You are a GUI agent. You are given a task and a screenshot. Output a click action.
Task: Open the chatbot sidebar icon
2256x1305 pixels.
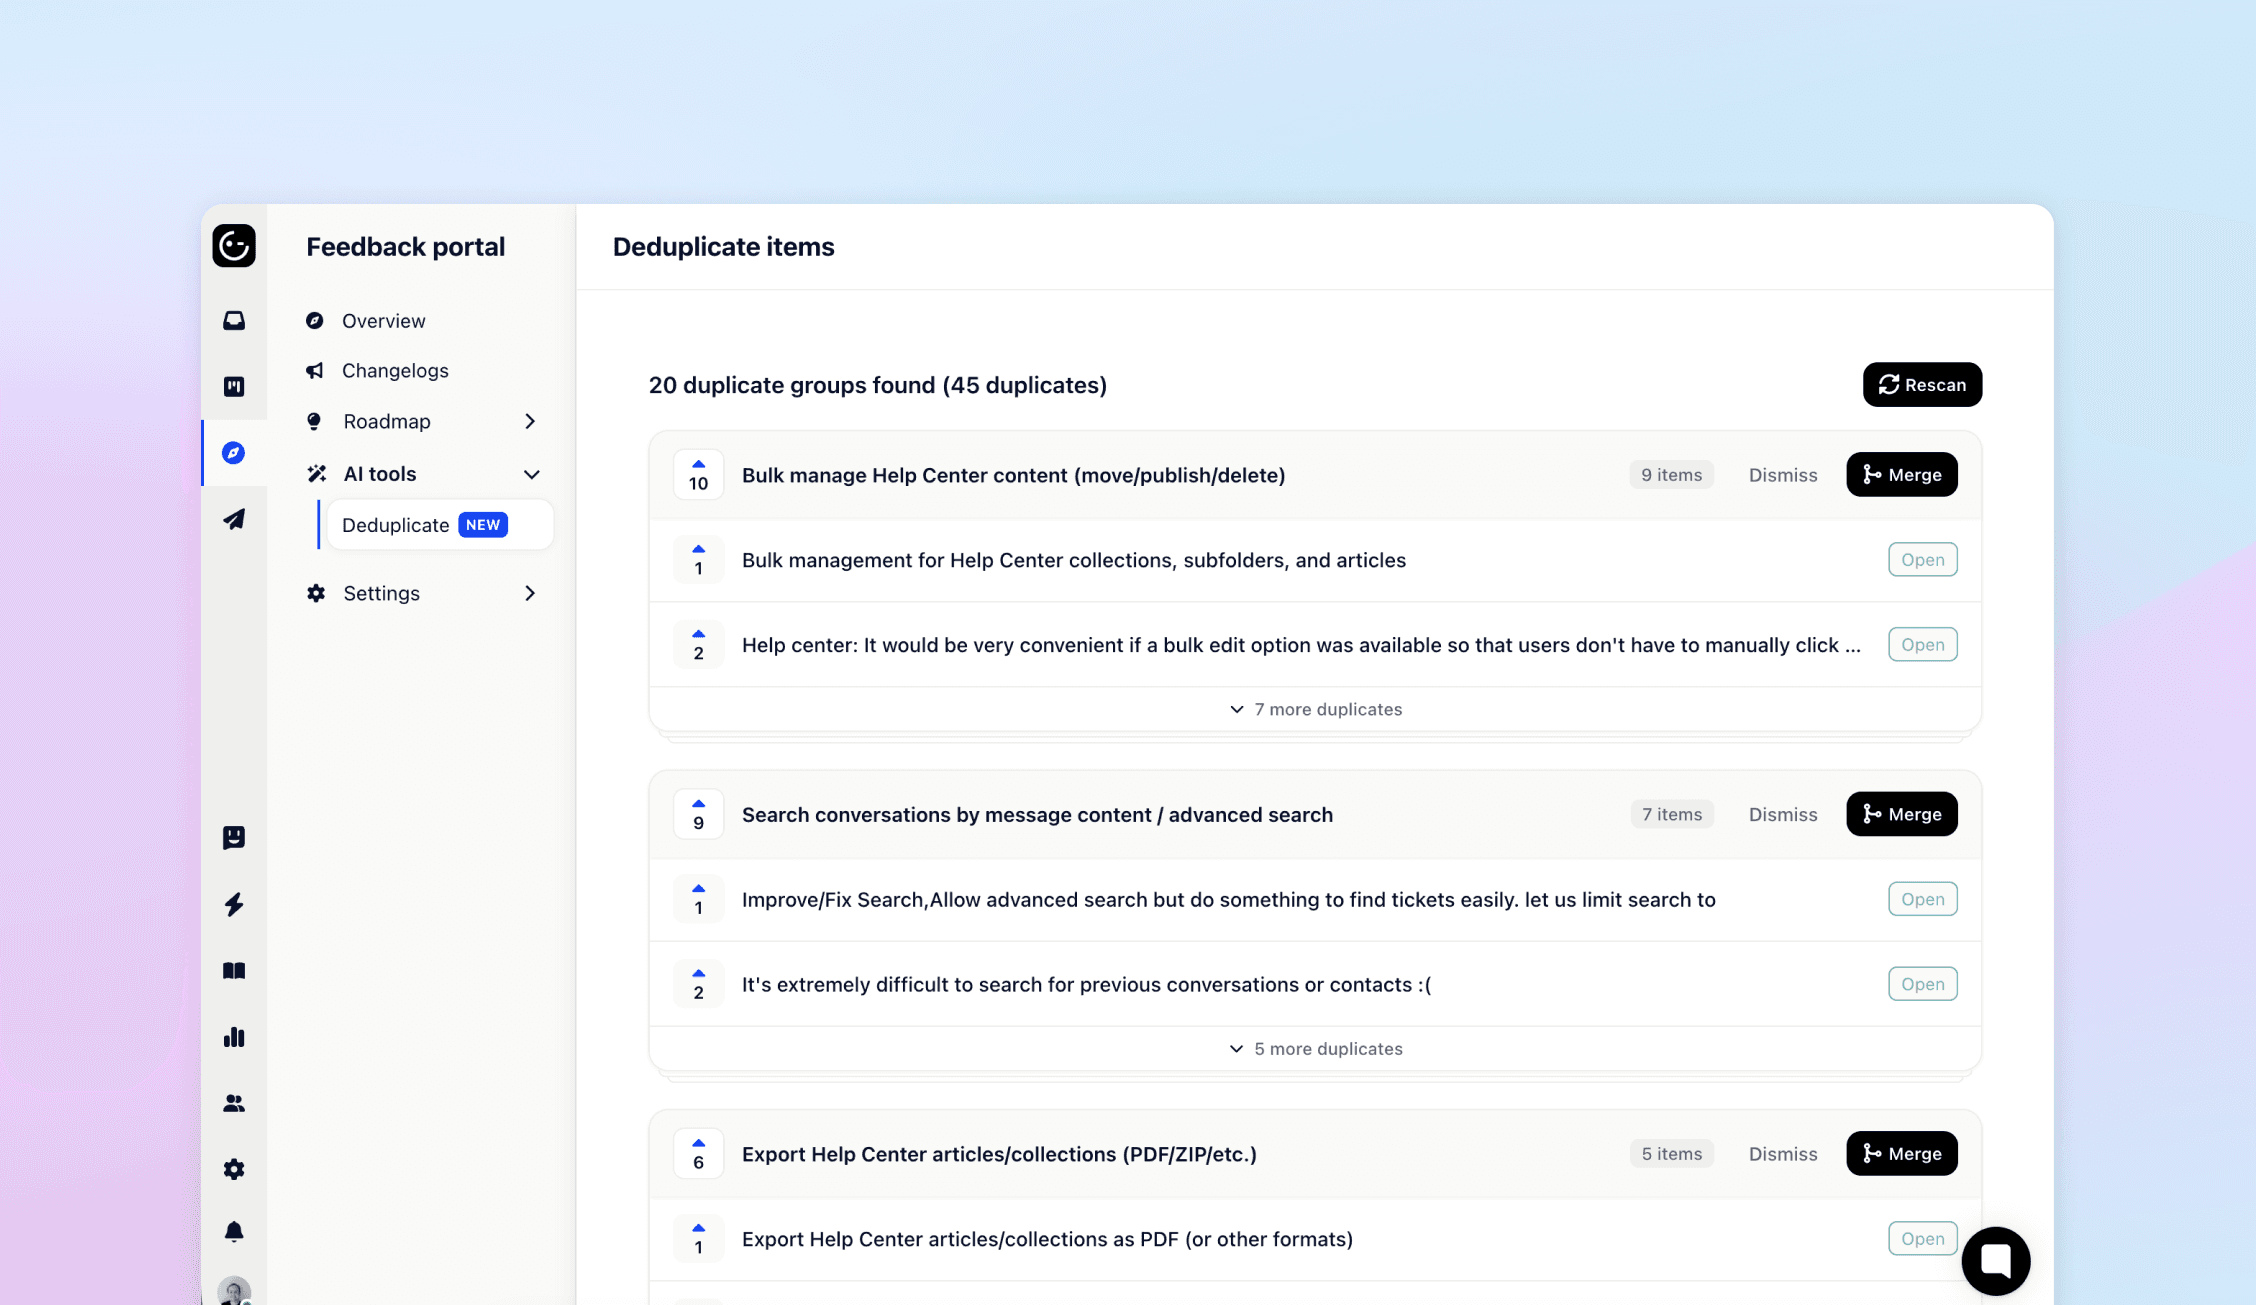point(233,837)
